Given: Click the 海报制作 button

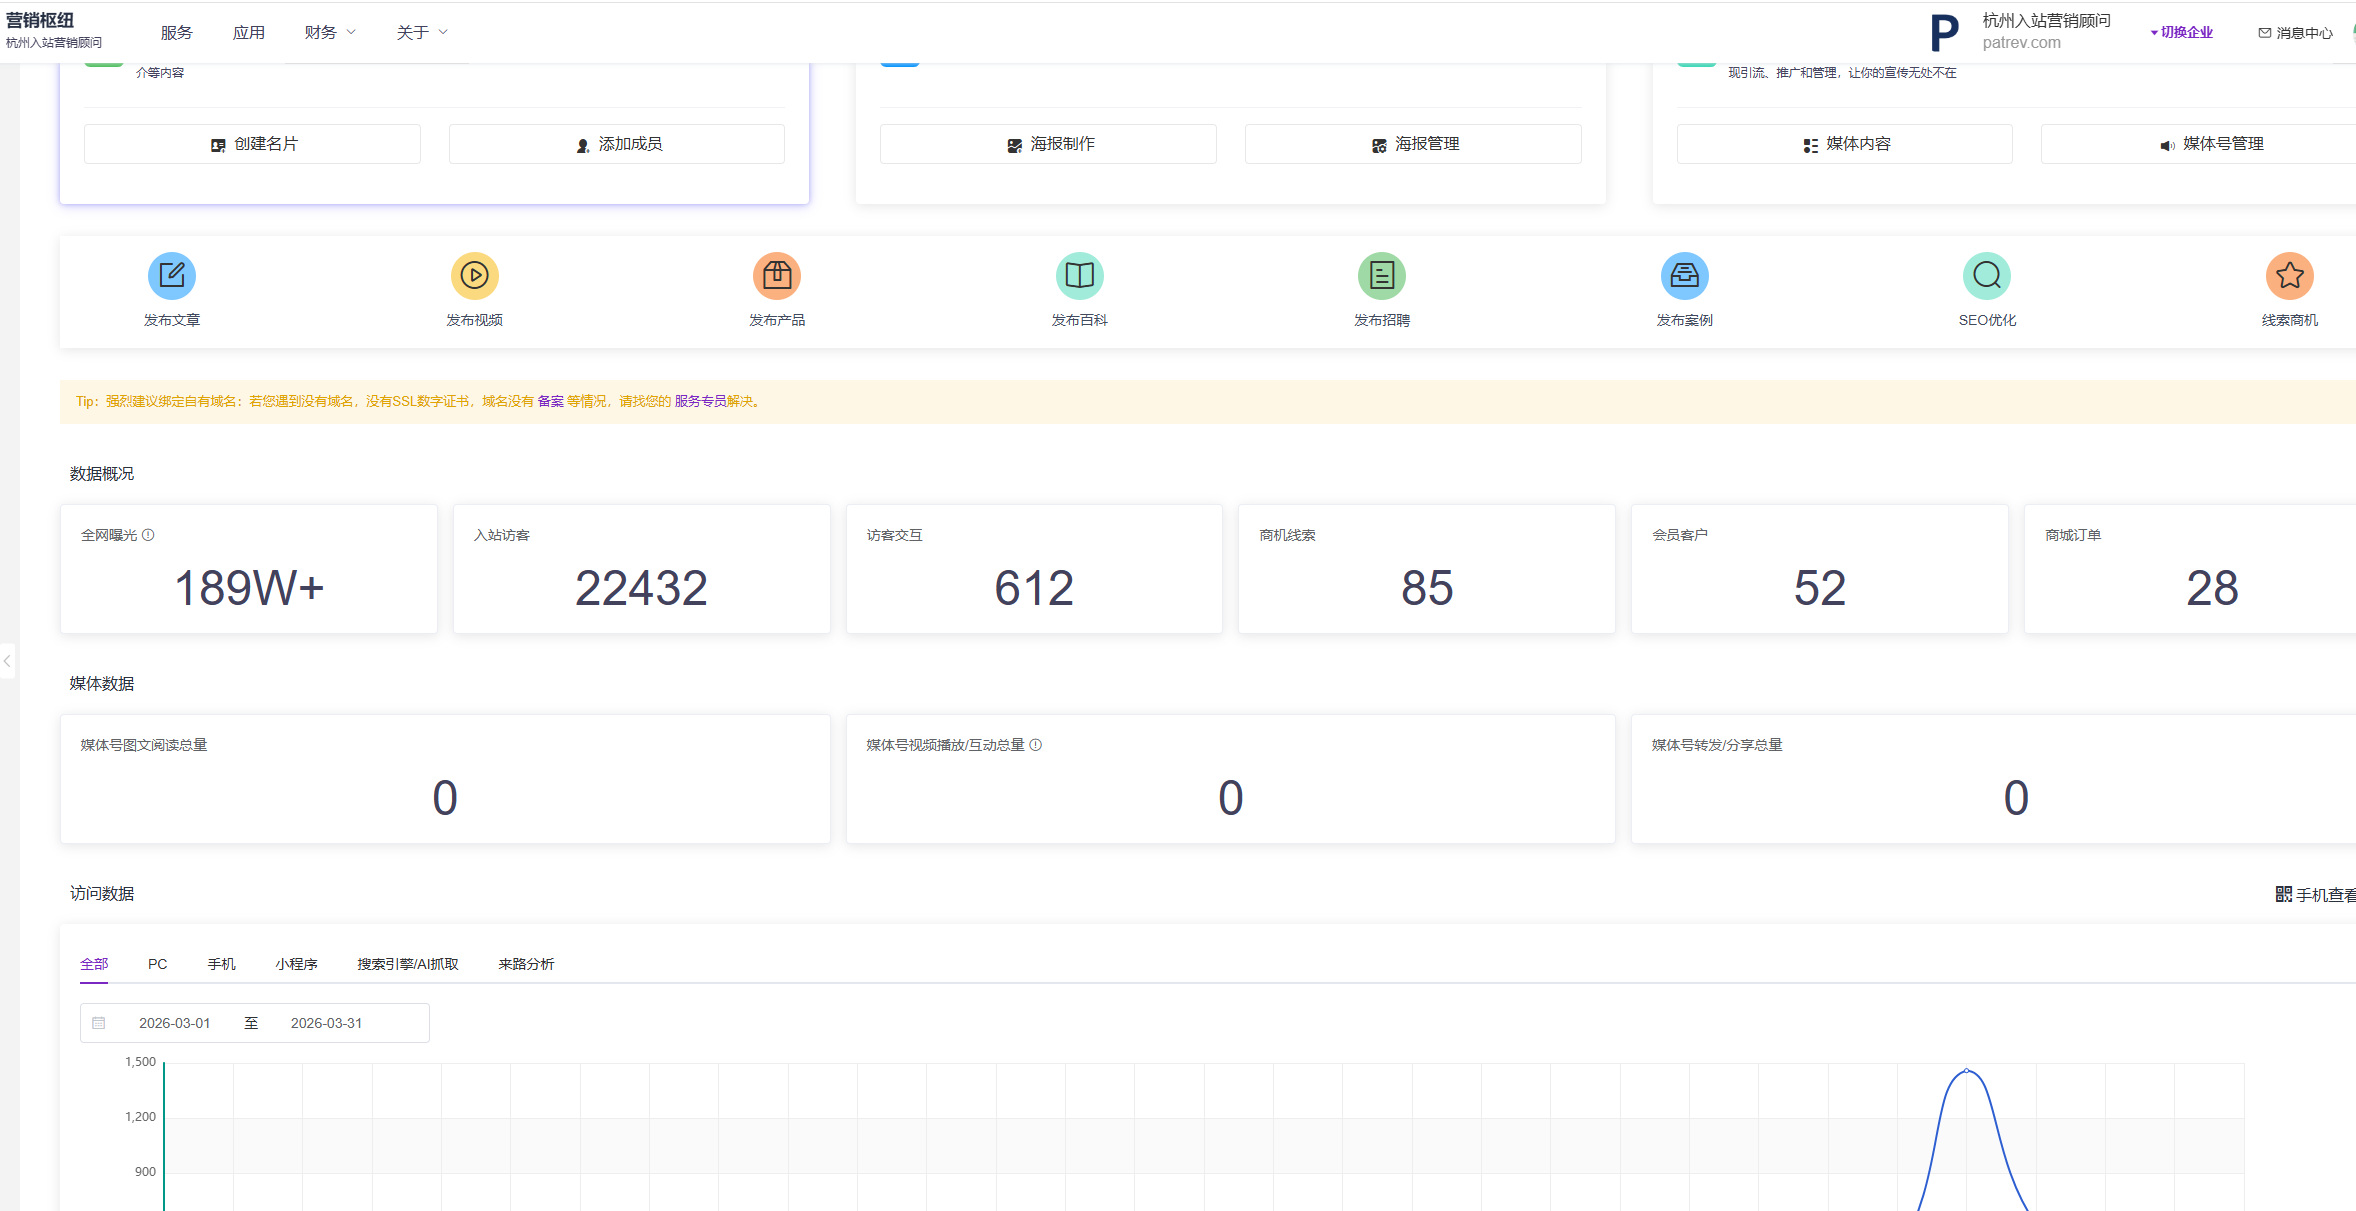Looking at the screenshot, I should coord(1049,144).
